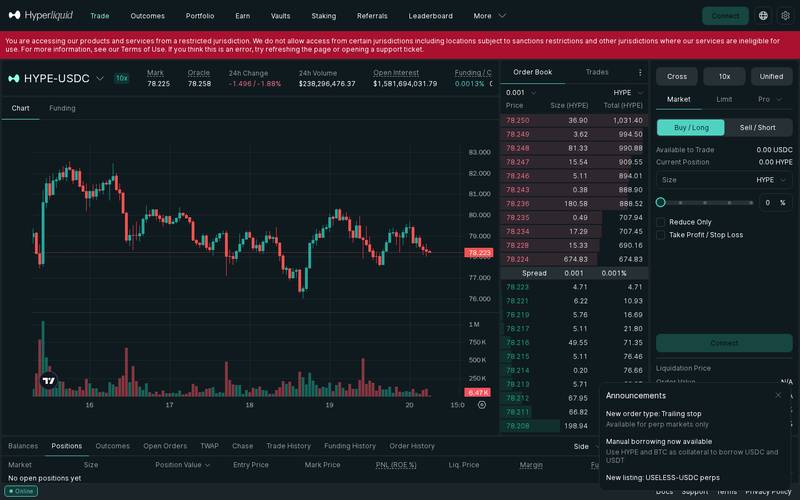Click the chart settings target icon

(482, 405)
